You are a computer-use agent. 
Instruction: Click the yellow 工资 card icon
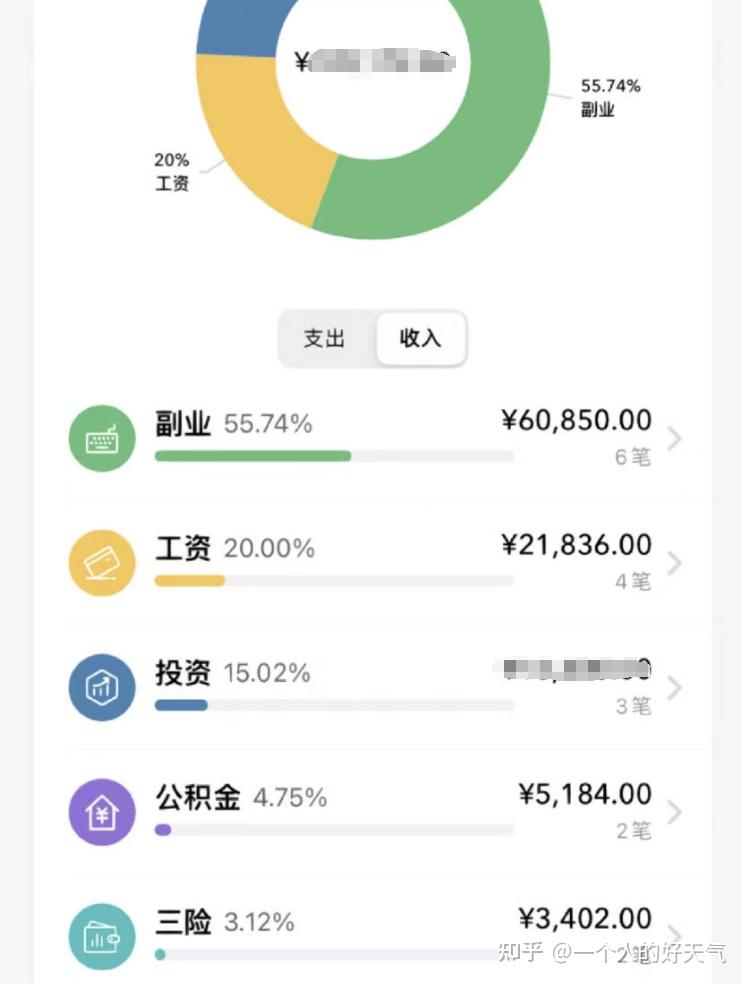coord(102,563)
